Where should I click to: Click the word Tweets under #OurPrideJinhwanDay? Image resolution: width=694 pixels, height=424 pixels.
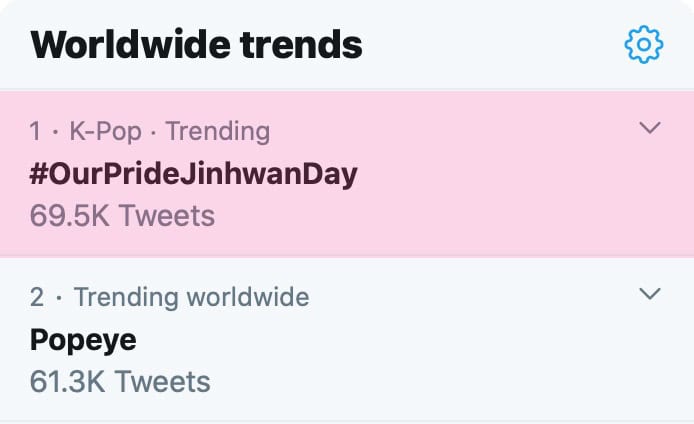[x=164, y=215]
